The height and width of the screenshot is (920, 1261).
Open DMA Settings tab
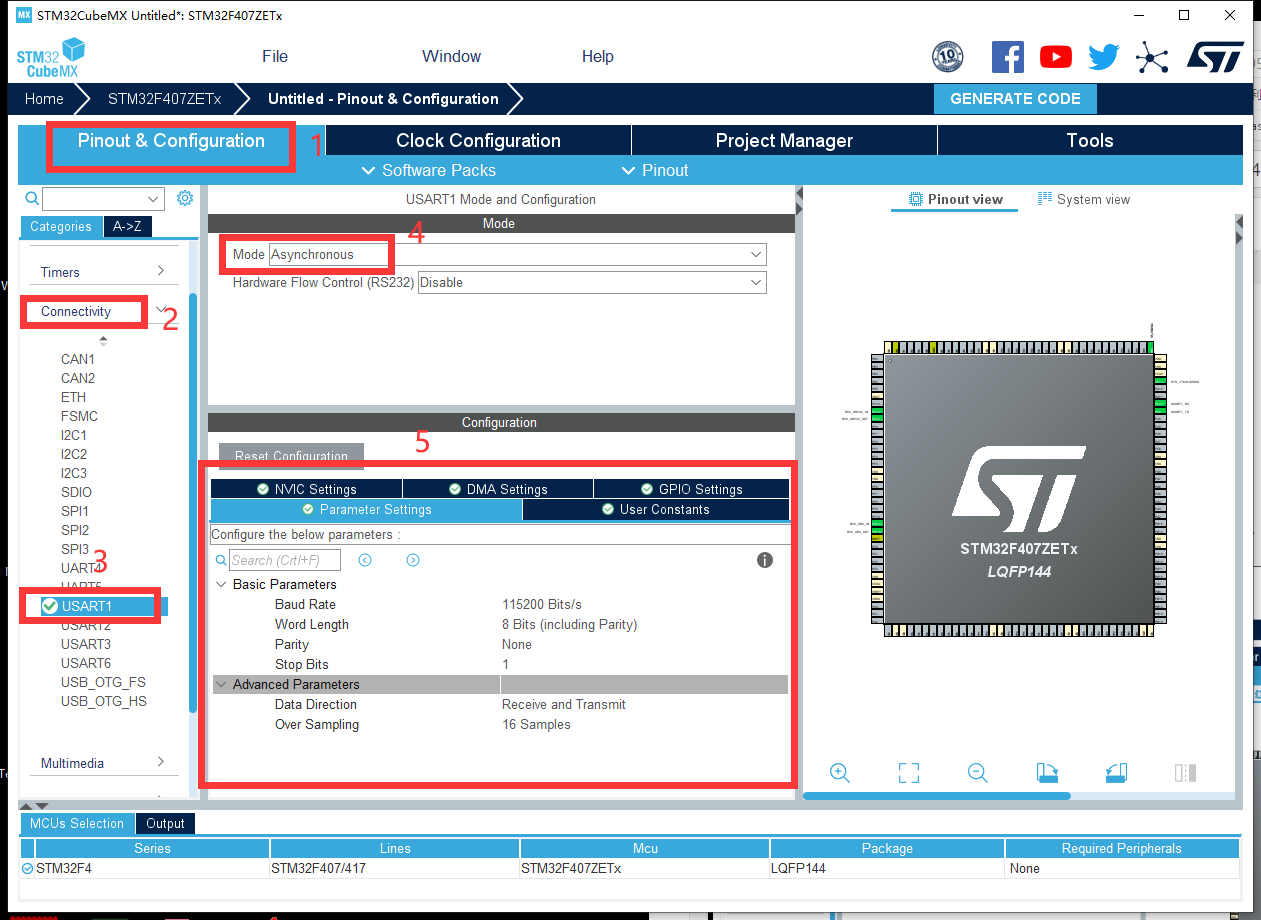point(498,489)
